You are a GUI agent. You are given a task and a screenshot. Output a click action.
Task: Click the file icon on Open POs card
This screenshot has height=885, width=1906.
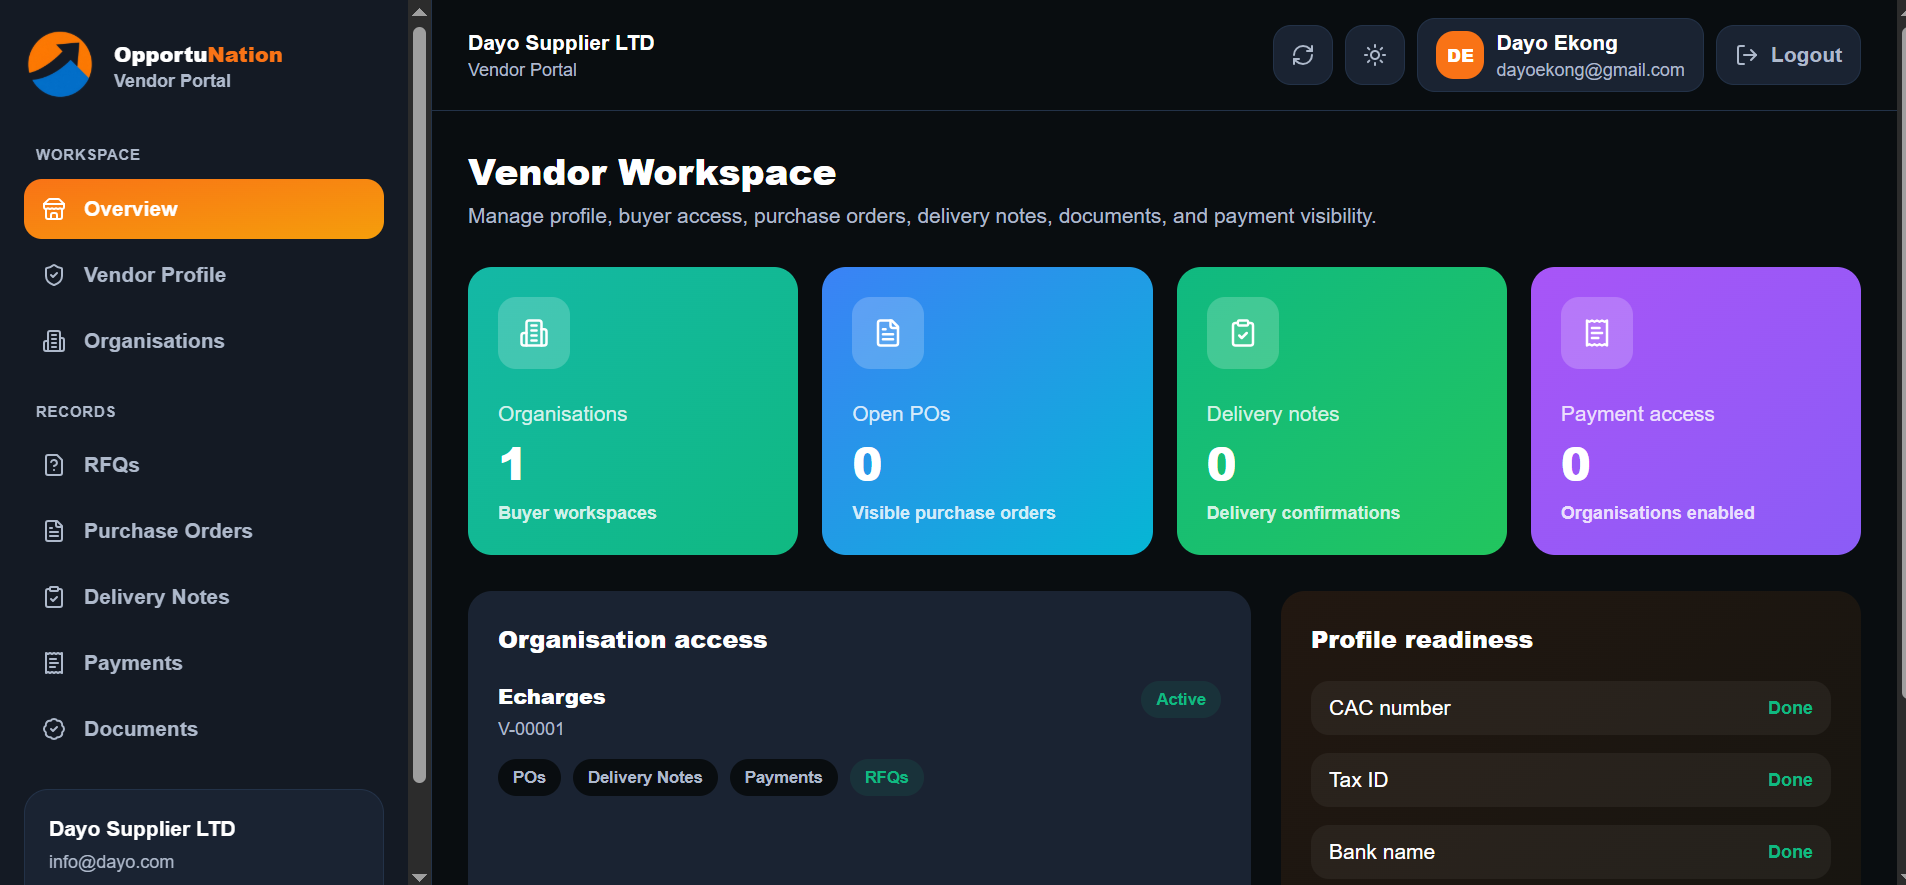pos(888,333)
